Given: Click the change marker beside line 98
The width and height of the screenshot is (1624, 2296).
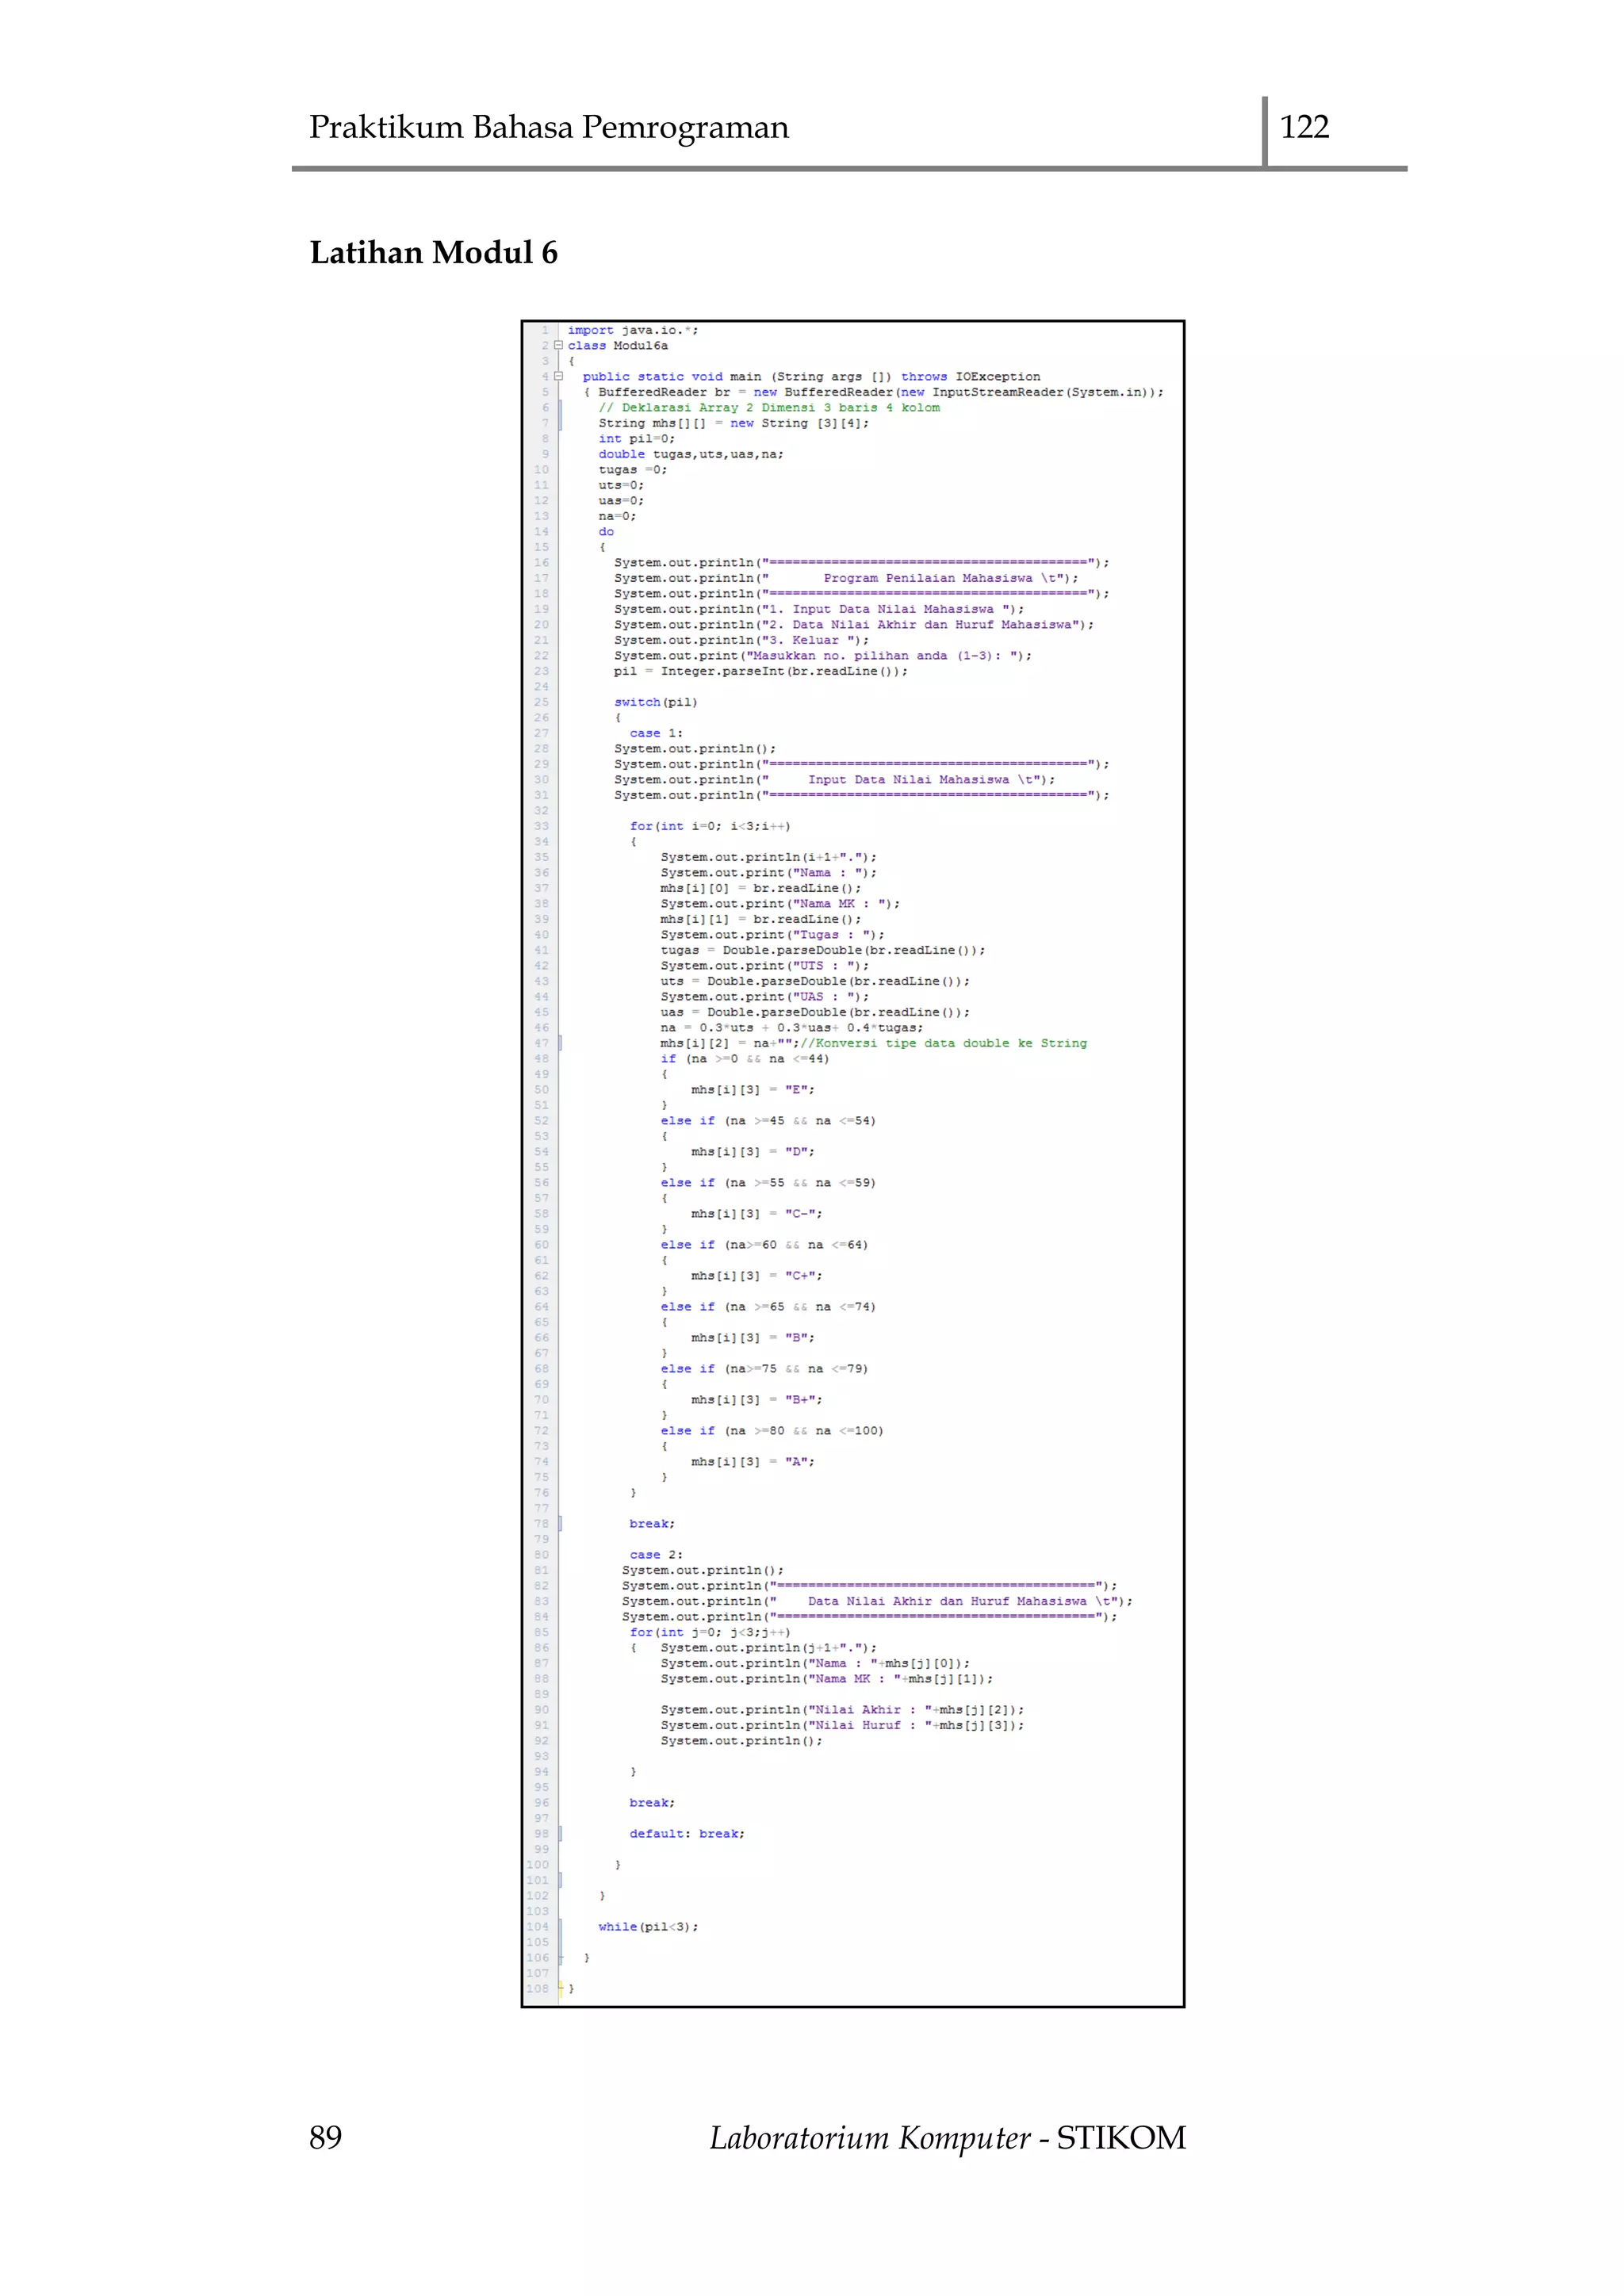Looking at the screenshot, I should click(x=560, y=1834).
